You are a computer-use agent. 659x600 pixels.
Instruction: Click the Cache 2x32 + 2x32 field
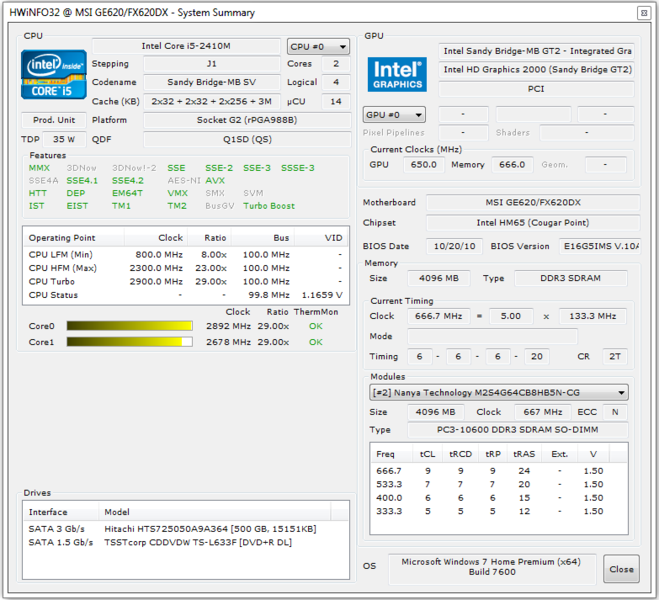pyautogui.click(x=212, y=102)
